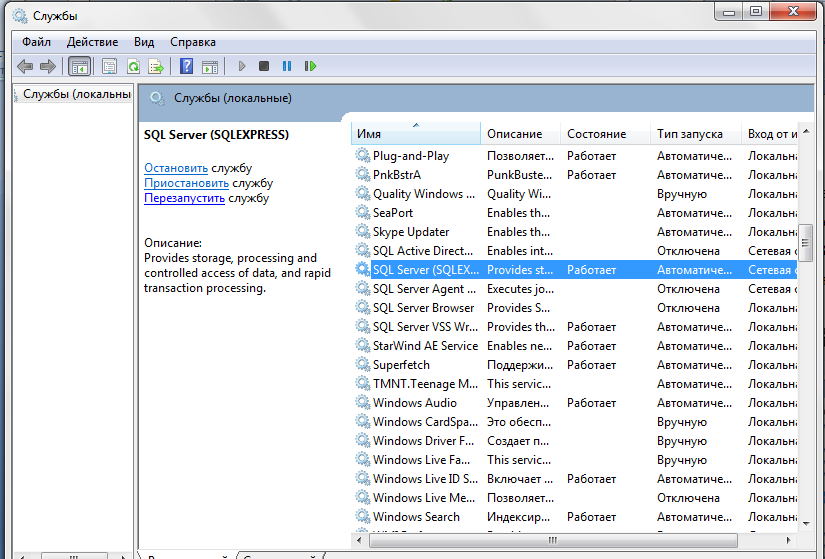The image size is (825, 559).
Task: Select the SQL Server VSS Wr... service row
Action: click(575, 326)
